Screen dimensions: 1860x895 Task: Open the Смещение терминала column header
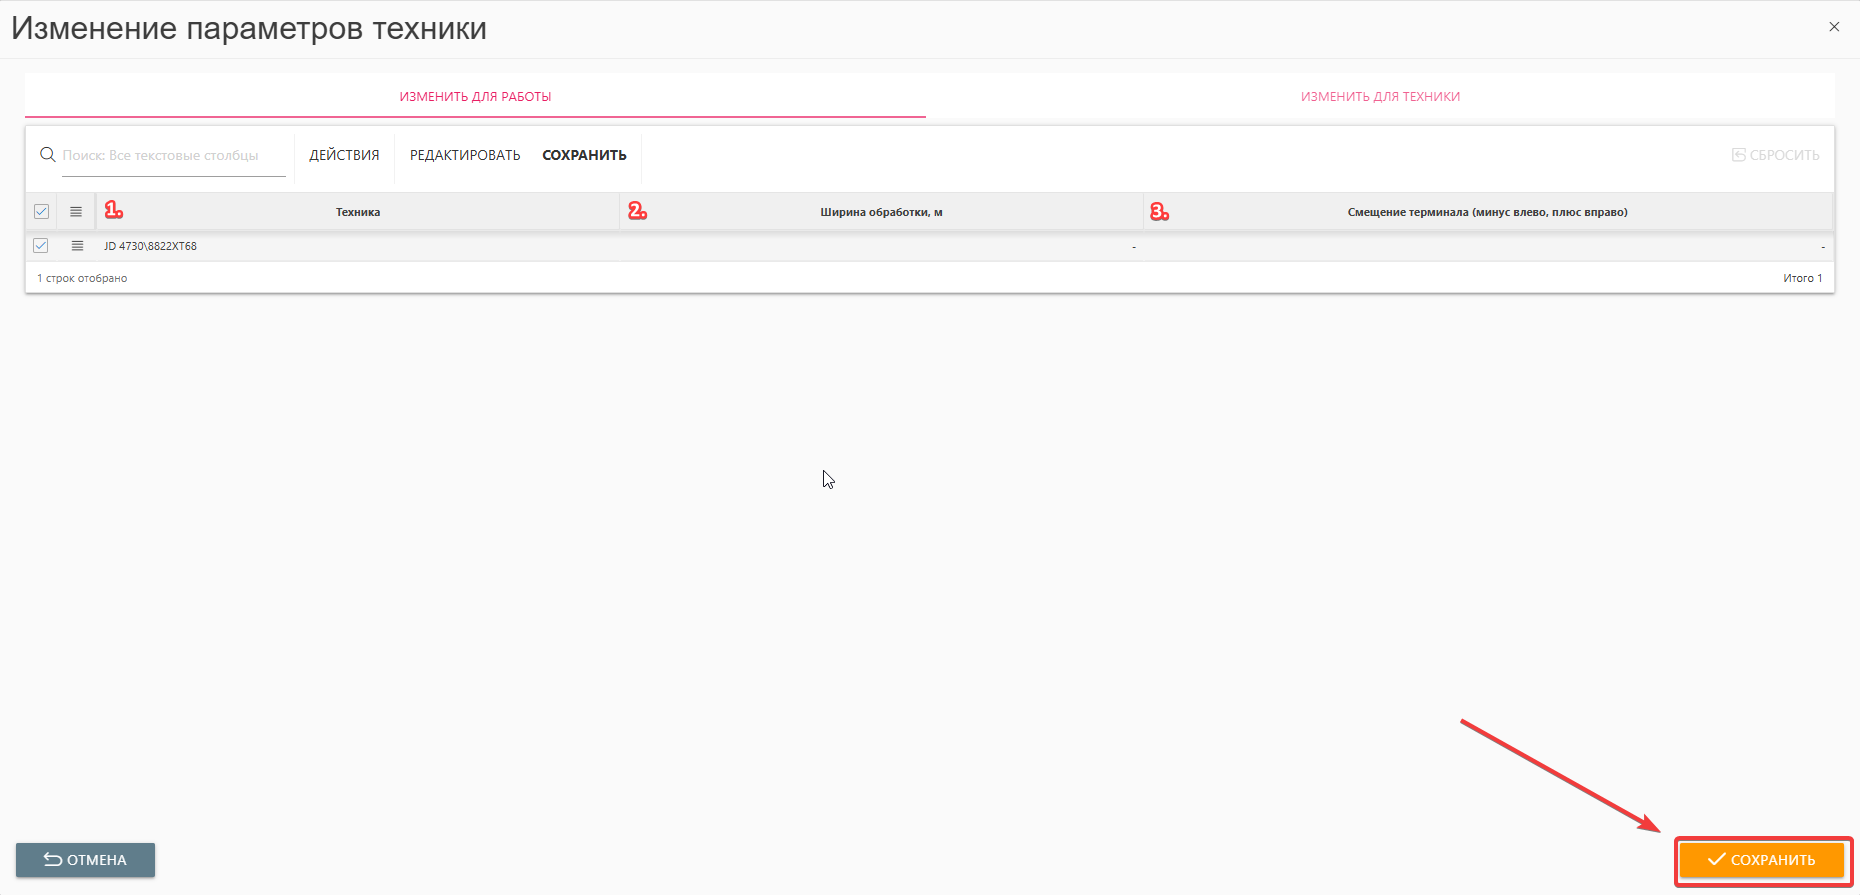pos(1487,212)
